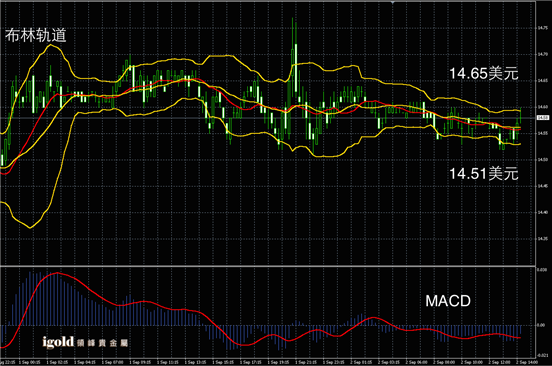This screenshot has width=552, height=366.
Task: Click the 14.40 price axis label
Action: (x=543, y=212)
